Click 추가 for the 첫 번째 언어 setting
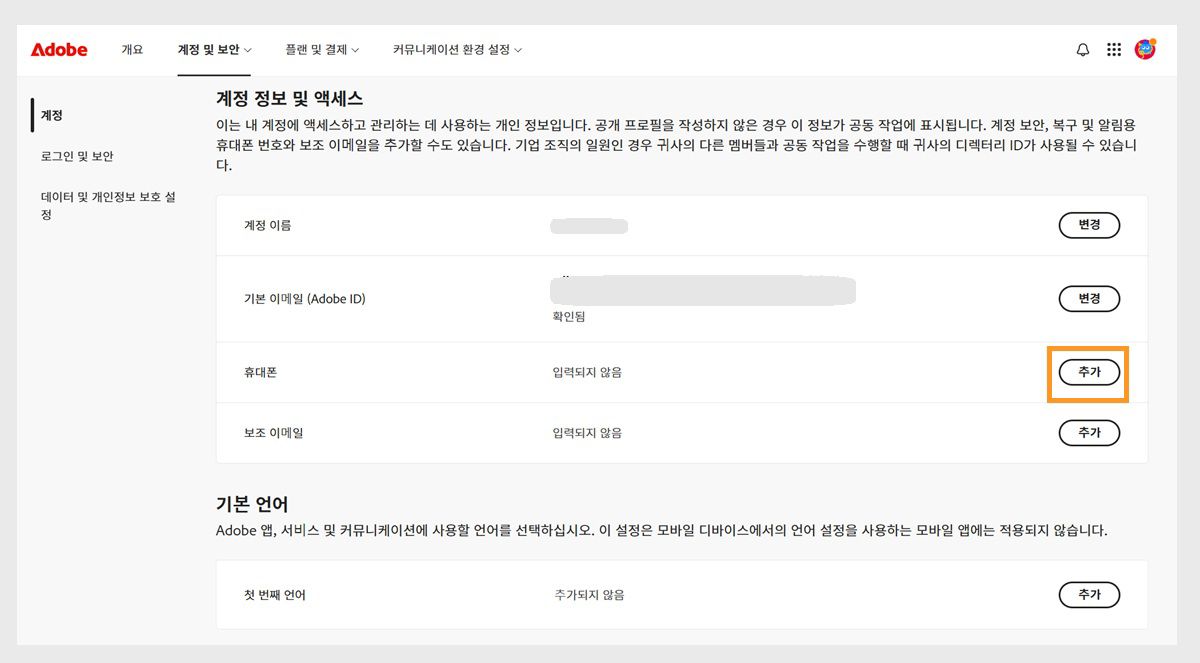 [1089, 594]
